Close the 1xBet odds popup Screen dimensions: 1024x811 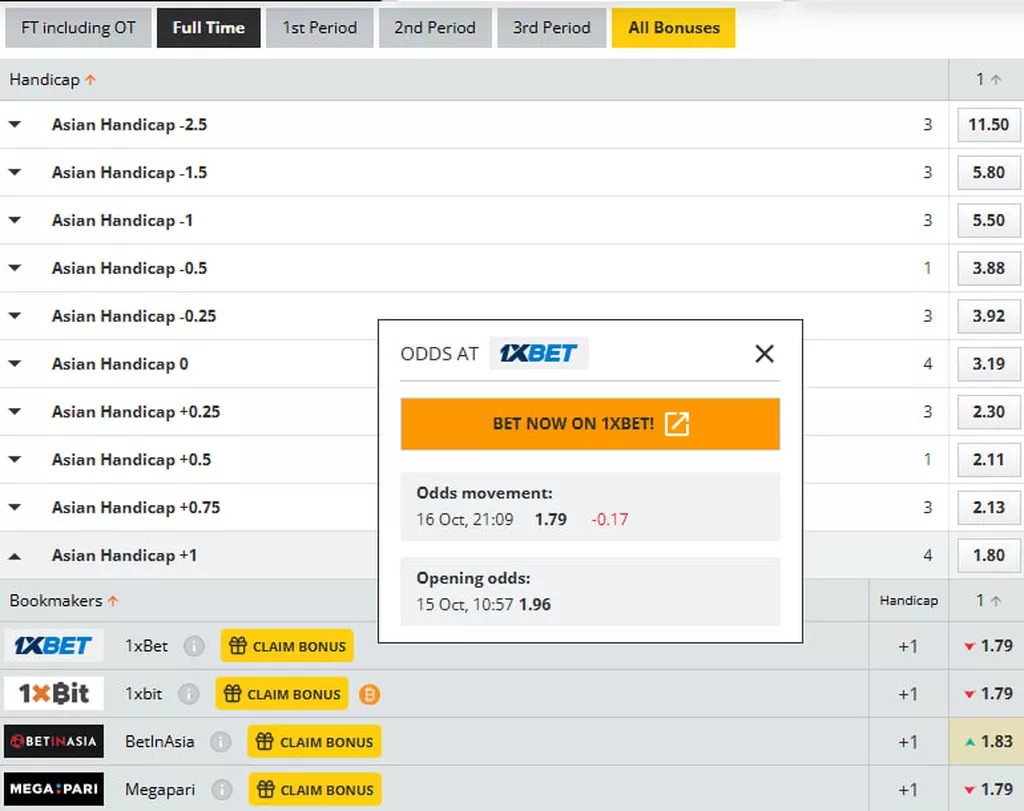click(764, 354)
